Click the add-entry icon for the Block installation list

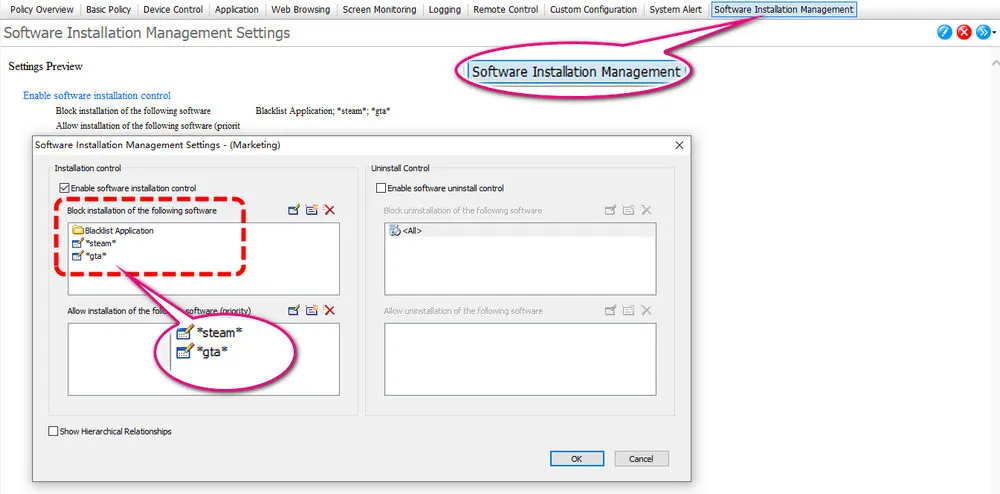pos(293,210)
